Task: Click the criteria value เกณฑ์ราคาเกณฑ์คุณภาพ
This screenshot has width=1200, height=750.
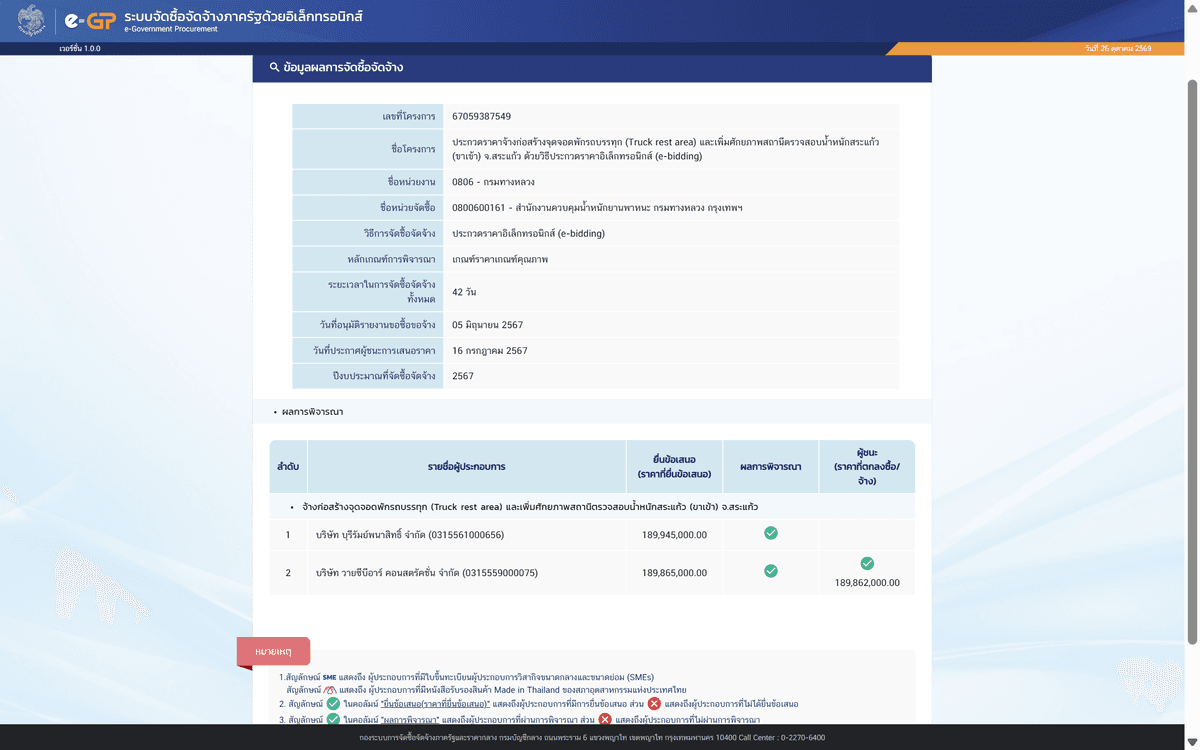Action: pyautogui.click(x=500, y=259)
